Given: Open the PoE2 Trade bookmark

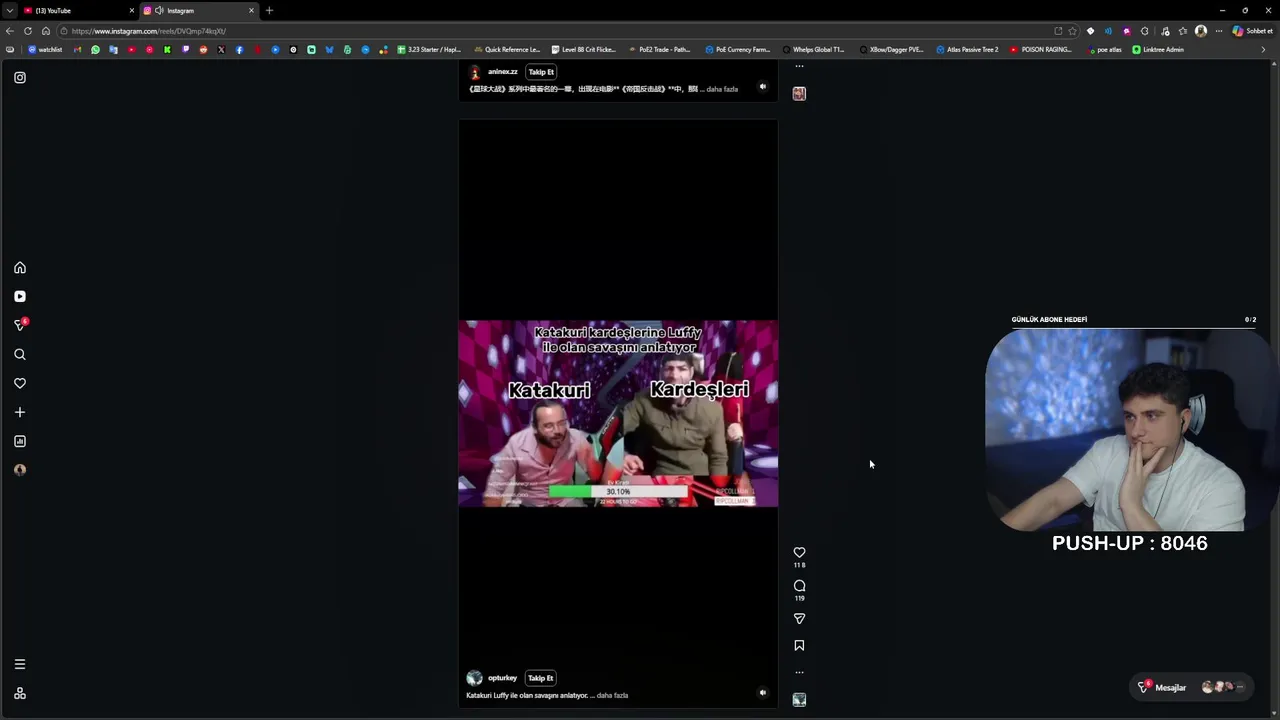Looking at the screenshot, I should (x=659, y=50).
